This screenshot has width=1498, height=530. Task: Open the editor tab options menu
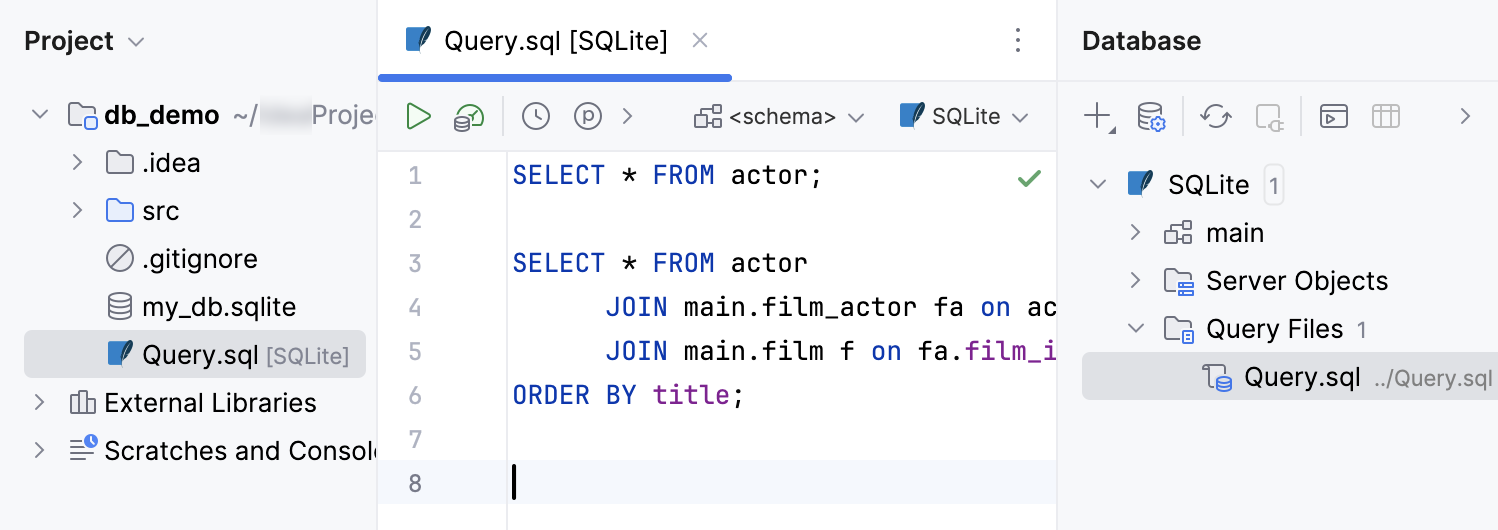(1018, 41)
